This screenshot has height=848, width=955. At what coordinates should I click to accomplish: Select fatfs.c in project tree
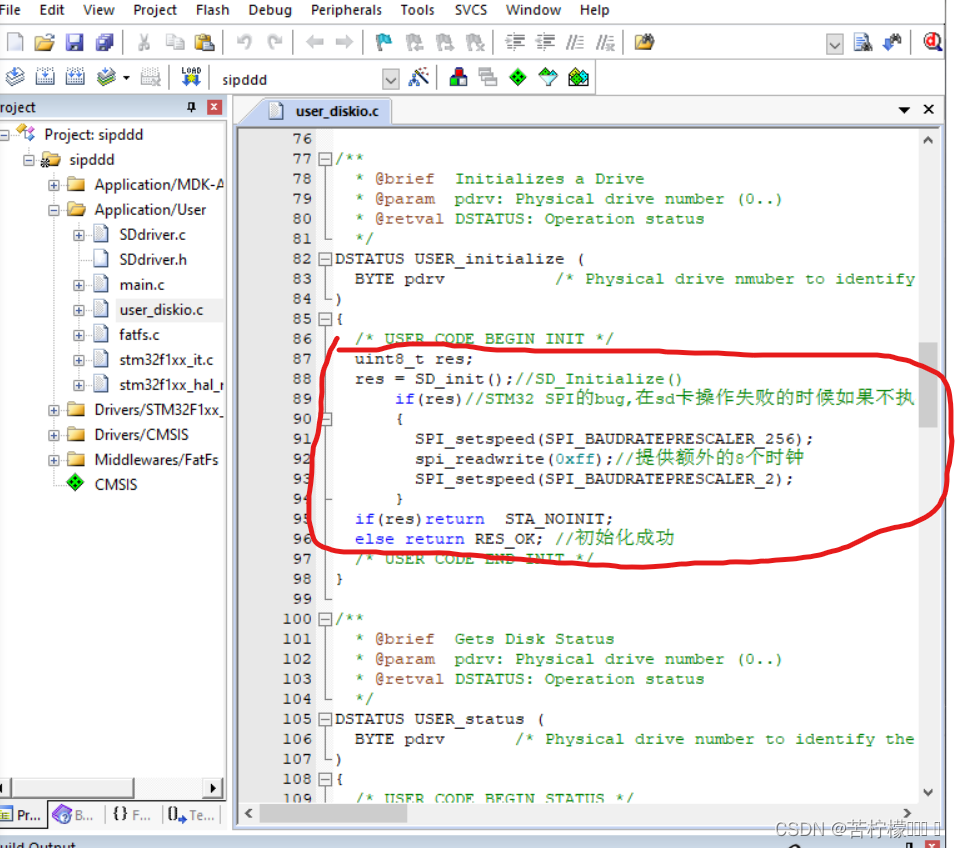click(139, 335)
